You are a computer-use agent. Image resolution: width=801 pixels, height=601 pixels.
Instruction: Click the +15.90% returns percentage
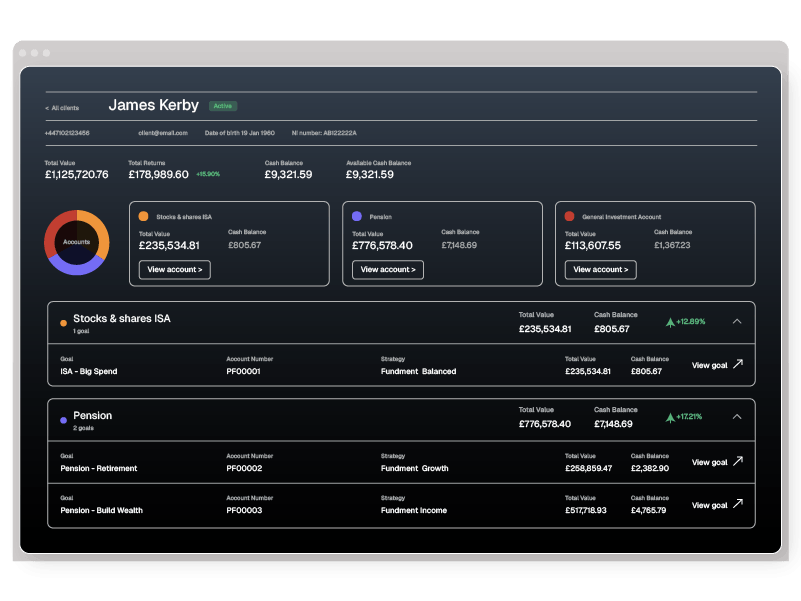click(x=208, y=174)
